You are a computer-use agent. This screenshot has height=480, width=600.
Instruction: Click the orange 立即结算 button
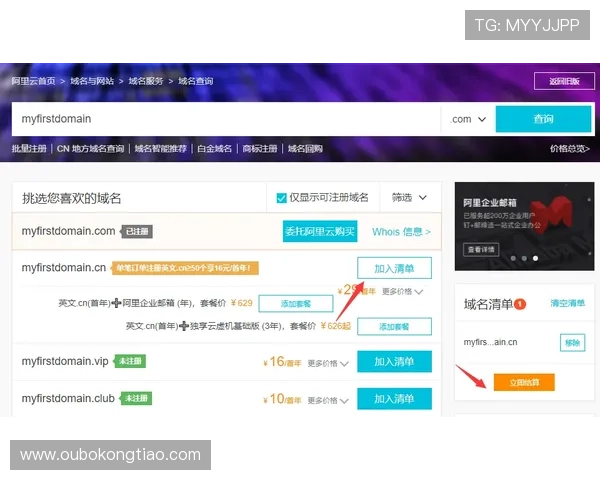coord(524,382)
